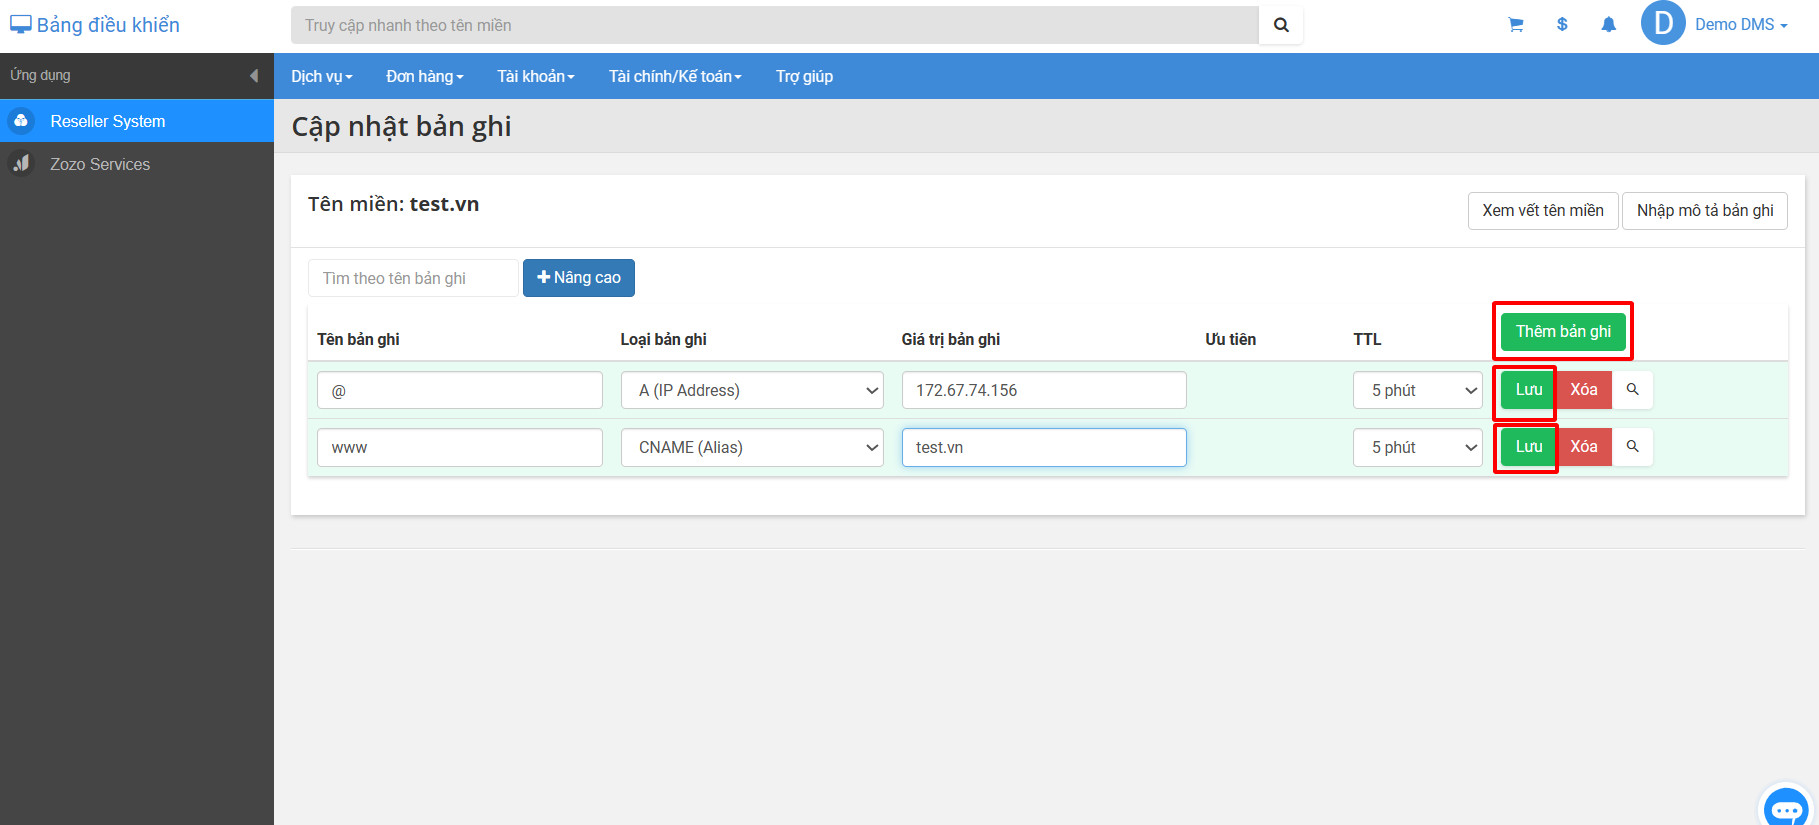Click the value field containing 172.67.74.156

click(1044, 390)
